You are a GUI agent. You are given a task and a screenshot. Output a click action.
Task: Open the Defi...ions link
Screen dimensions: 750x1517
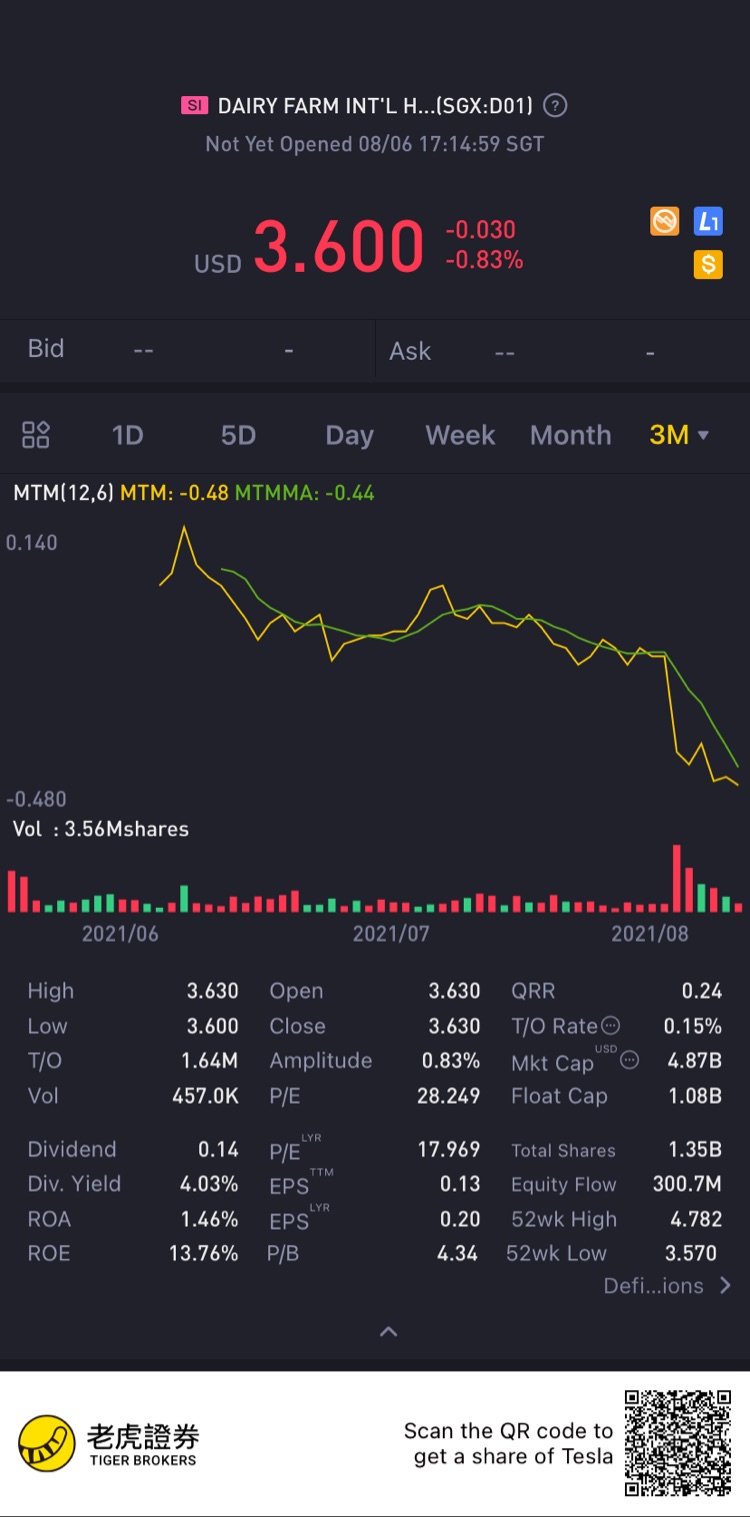click(x=668, y=1286)
